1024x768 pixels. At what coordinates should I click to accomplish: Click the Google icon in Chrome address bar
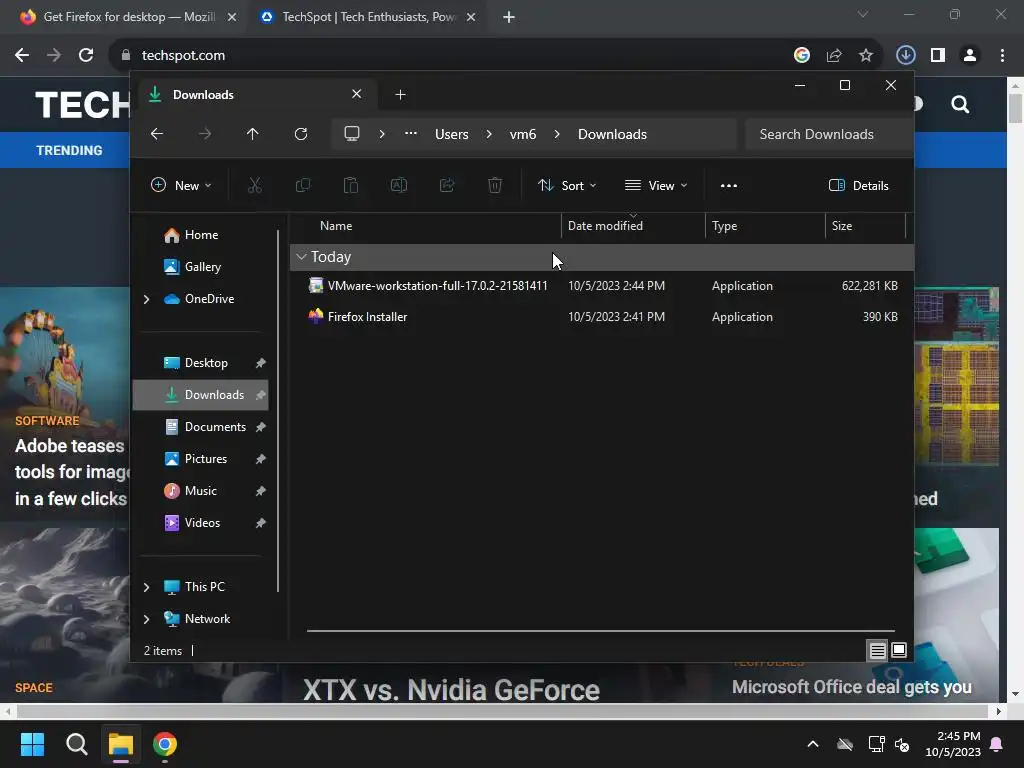802,56
